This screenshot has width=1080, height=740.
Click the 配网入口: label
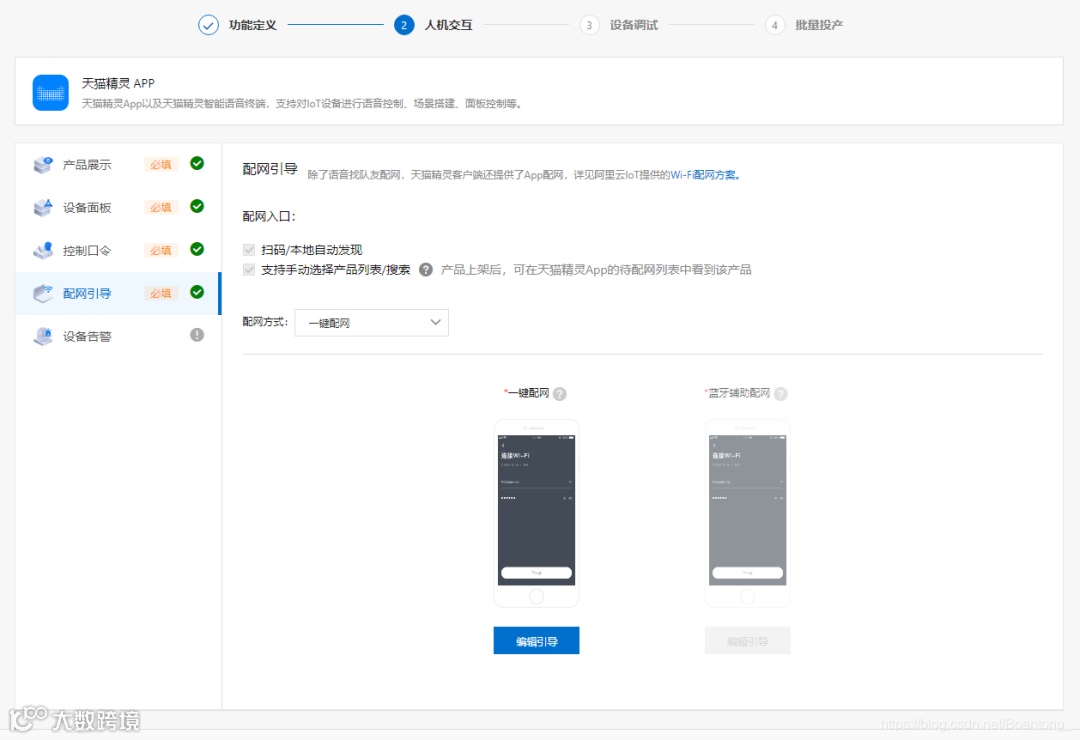click(269, 216)
